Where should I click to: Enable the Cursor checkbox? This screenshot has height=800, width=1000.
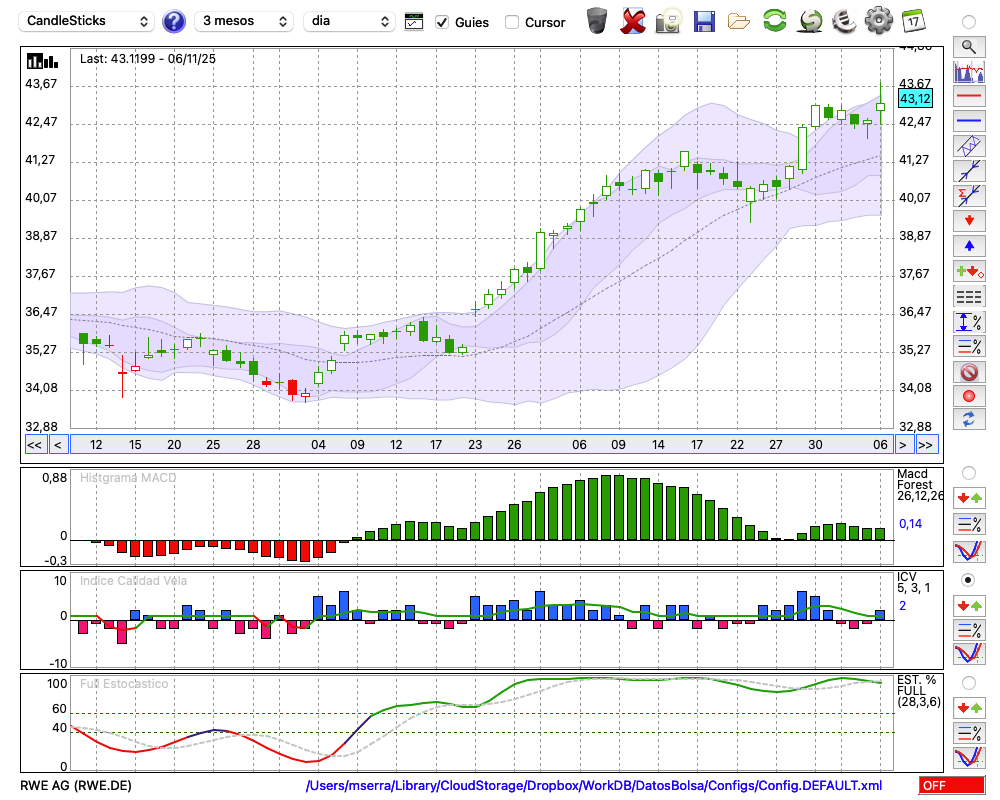[512, 22]
